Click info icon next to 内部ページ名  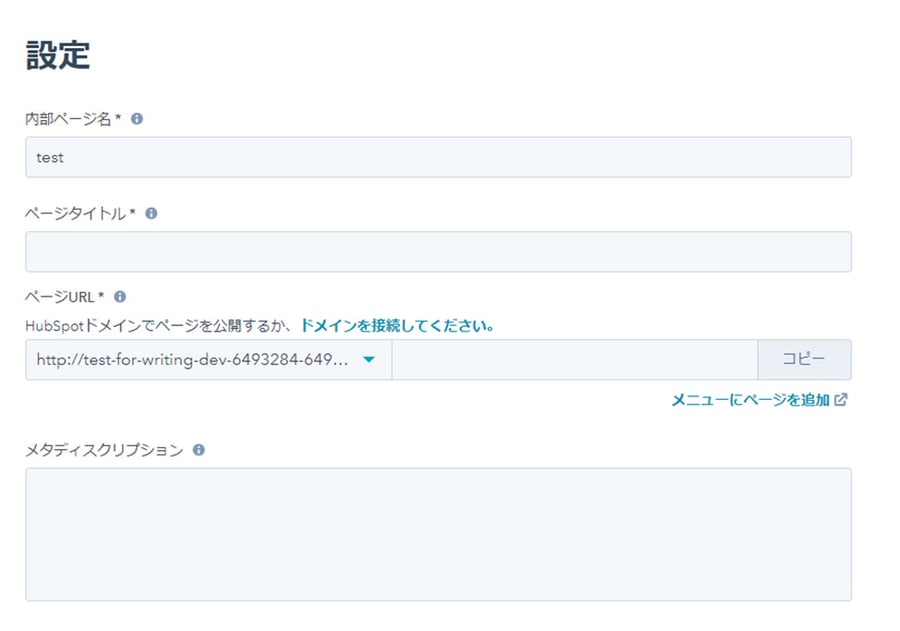pos(137,119)
